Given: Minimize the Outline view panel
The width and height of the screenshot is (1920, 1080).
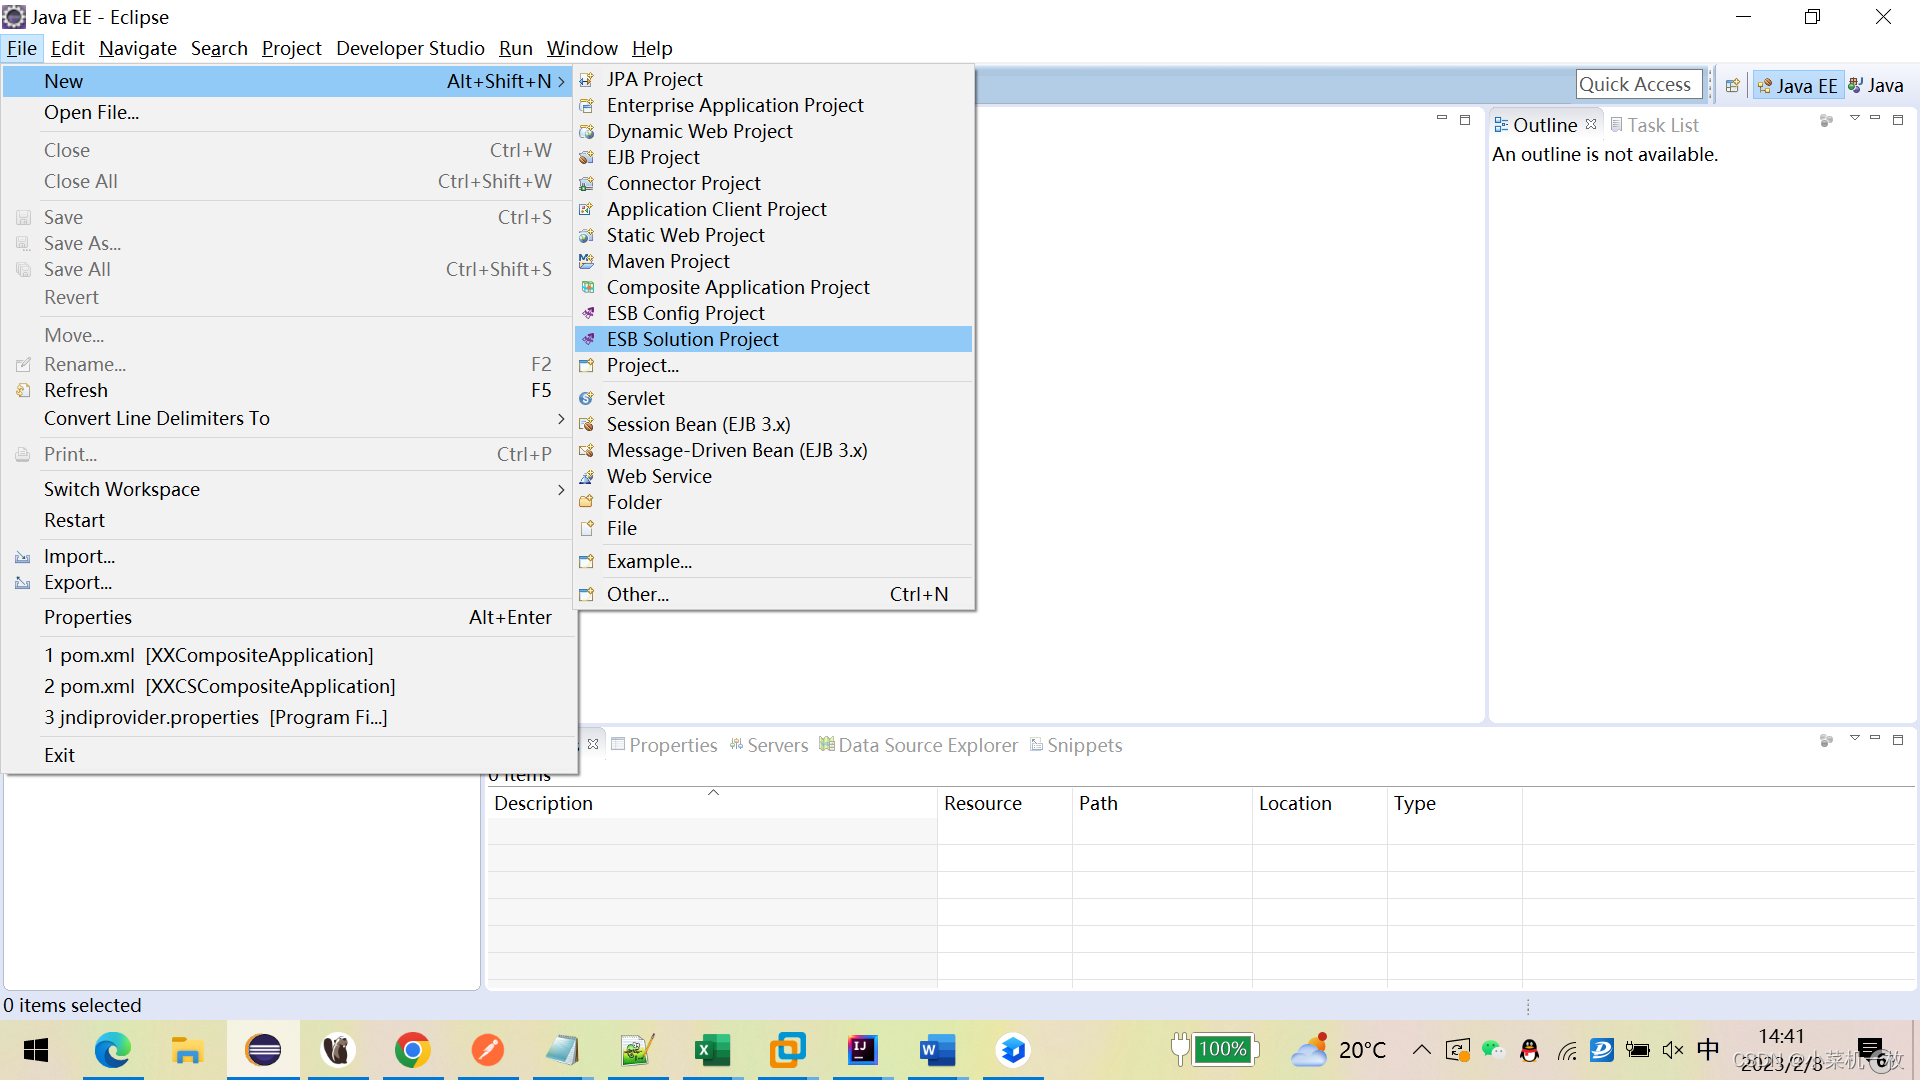Looking at the screenshot, I should (1875, 119).
